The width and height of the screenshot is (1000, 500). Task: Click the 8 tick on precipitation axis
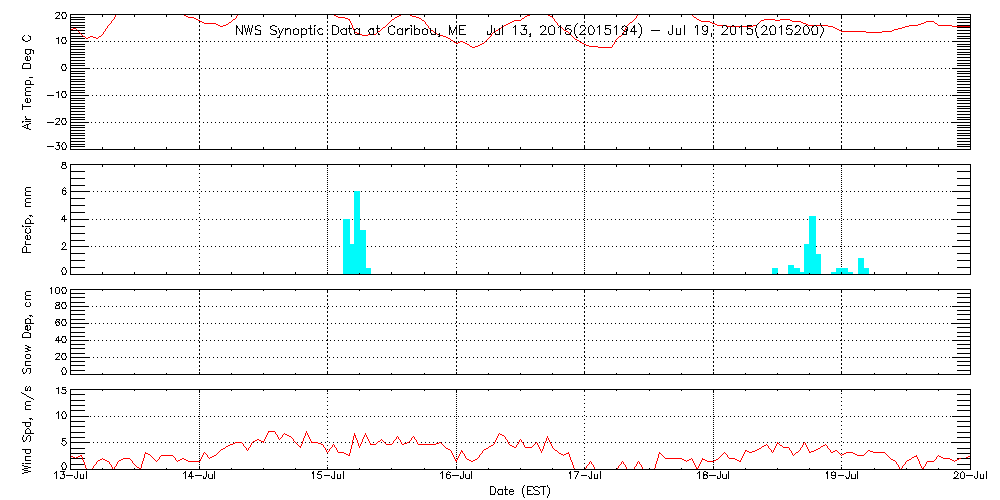[x=63, y=166]
